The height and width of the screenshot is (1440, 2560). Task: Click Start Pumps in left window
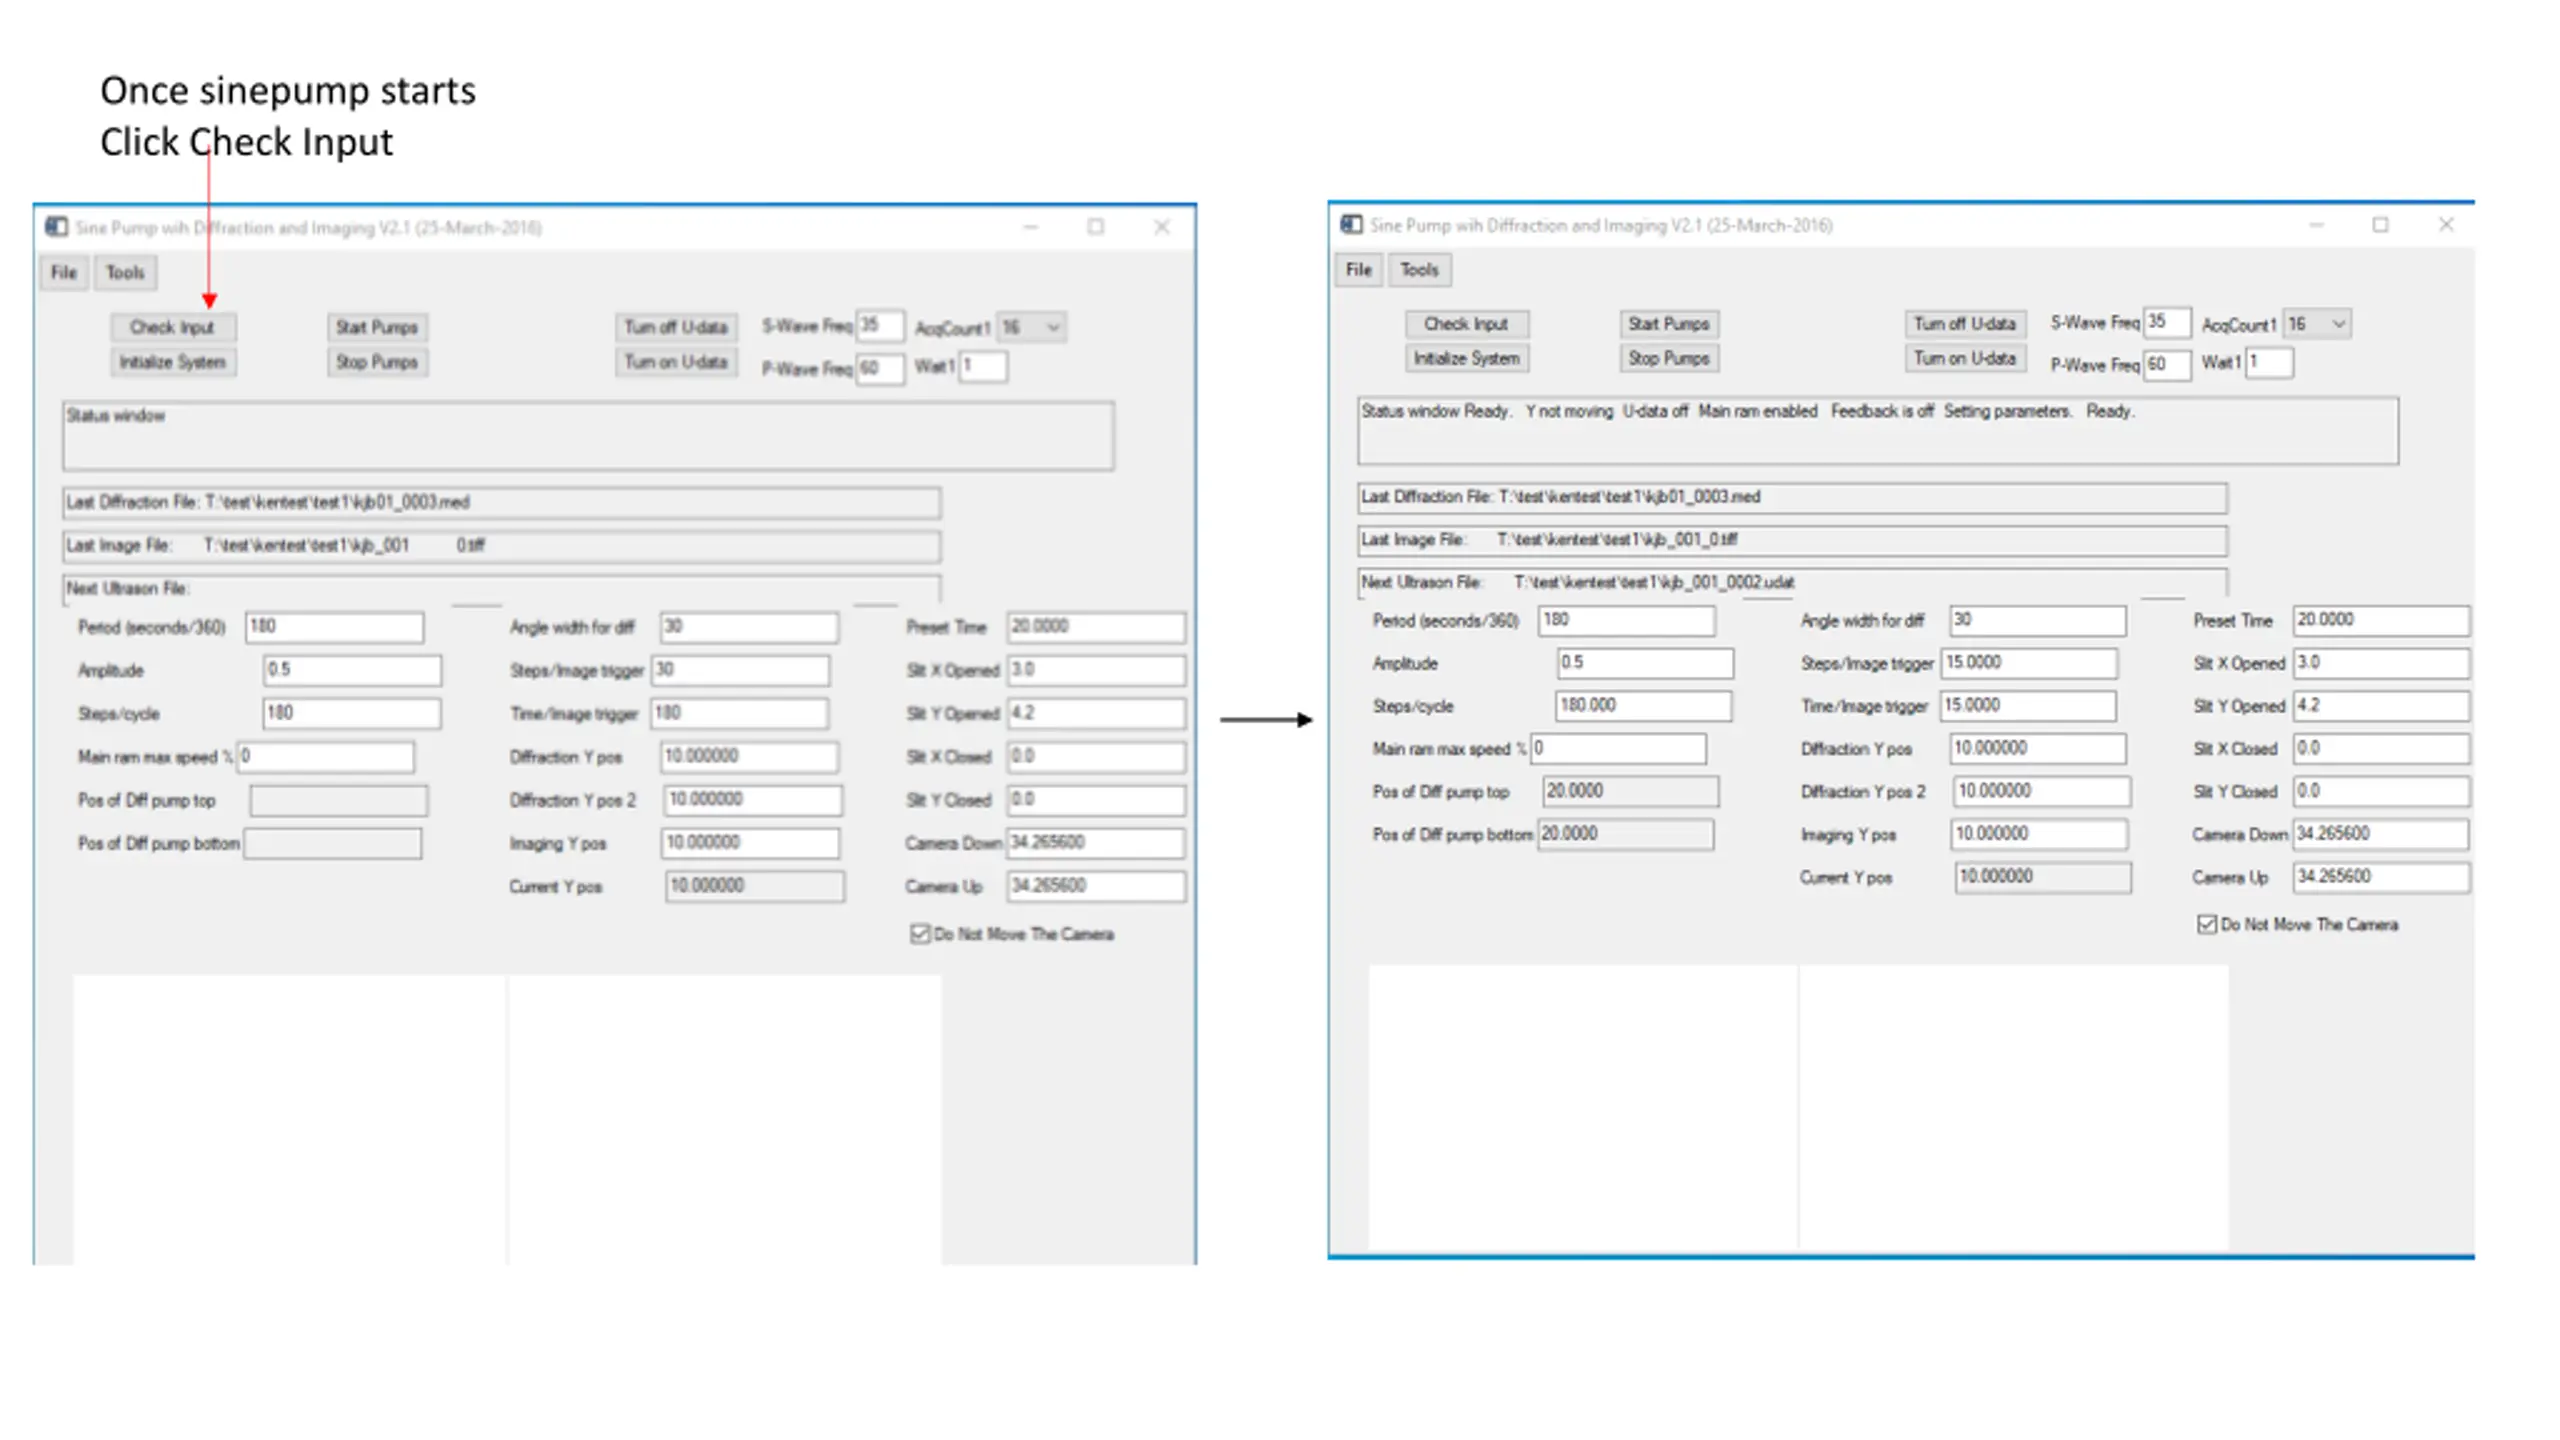(x=377, y=327)
